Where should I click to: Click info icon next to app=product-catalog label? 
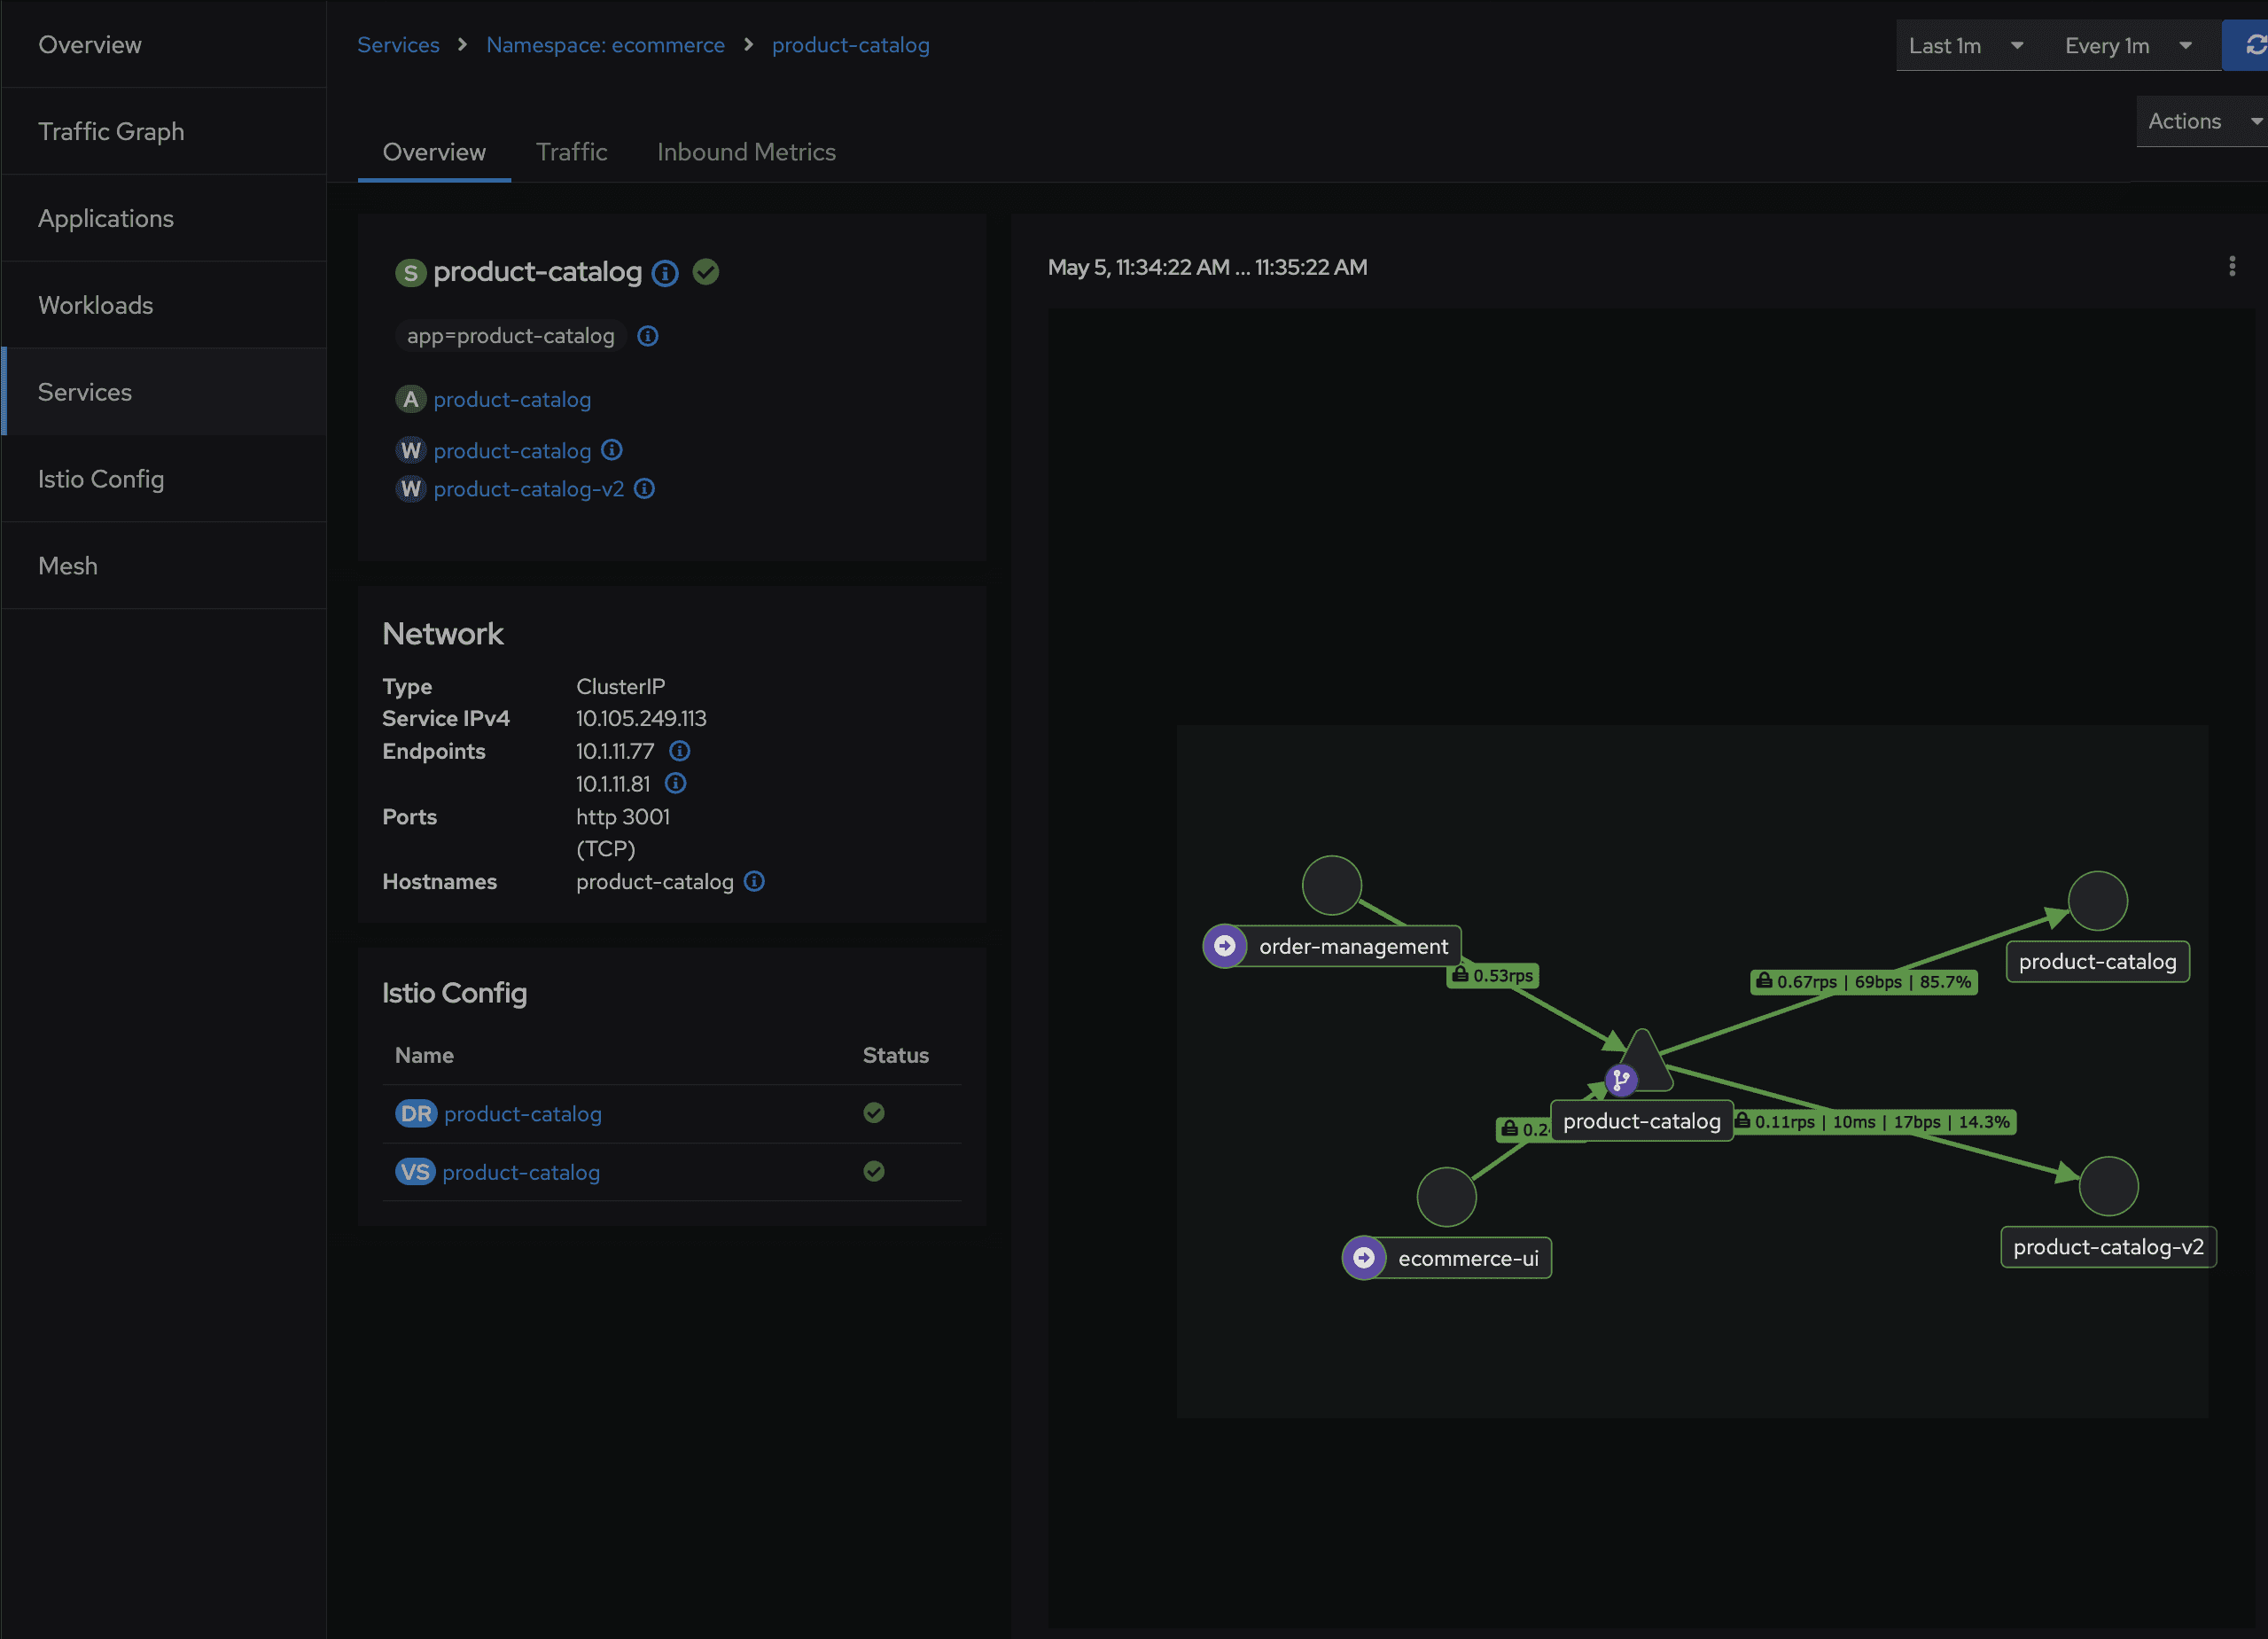coord(648,336)
